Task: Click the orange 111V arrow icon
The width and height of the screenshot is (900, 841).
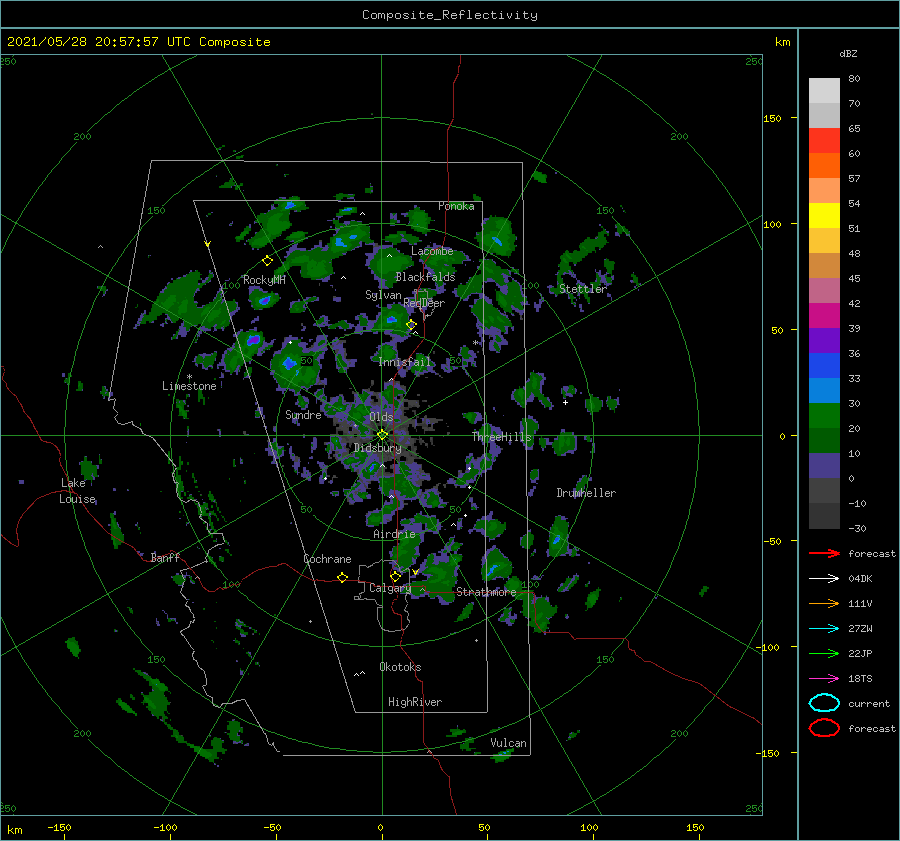Action: click(x=824, y=603)
